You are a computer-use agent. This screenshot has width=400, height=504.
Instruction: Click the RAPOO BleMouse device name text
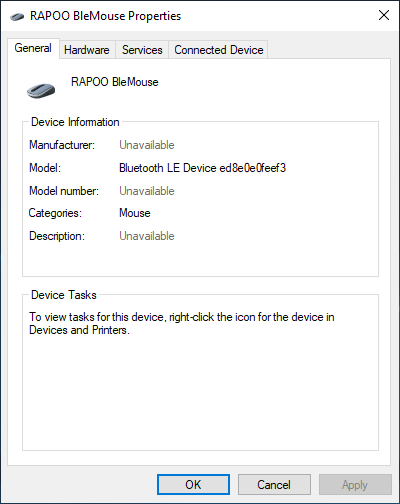pyautogui.click(x=115, y=82)
